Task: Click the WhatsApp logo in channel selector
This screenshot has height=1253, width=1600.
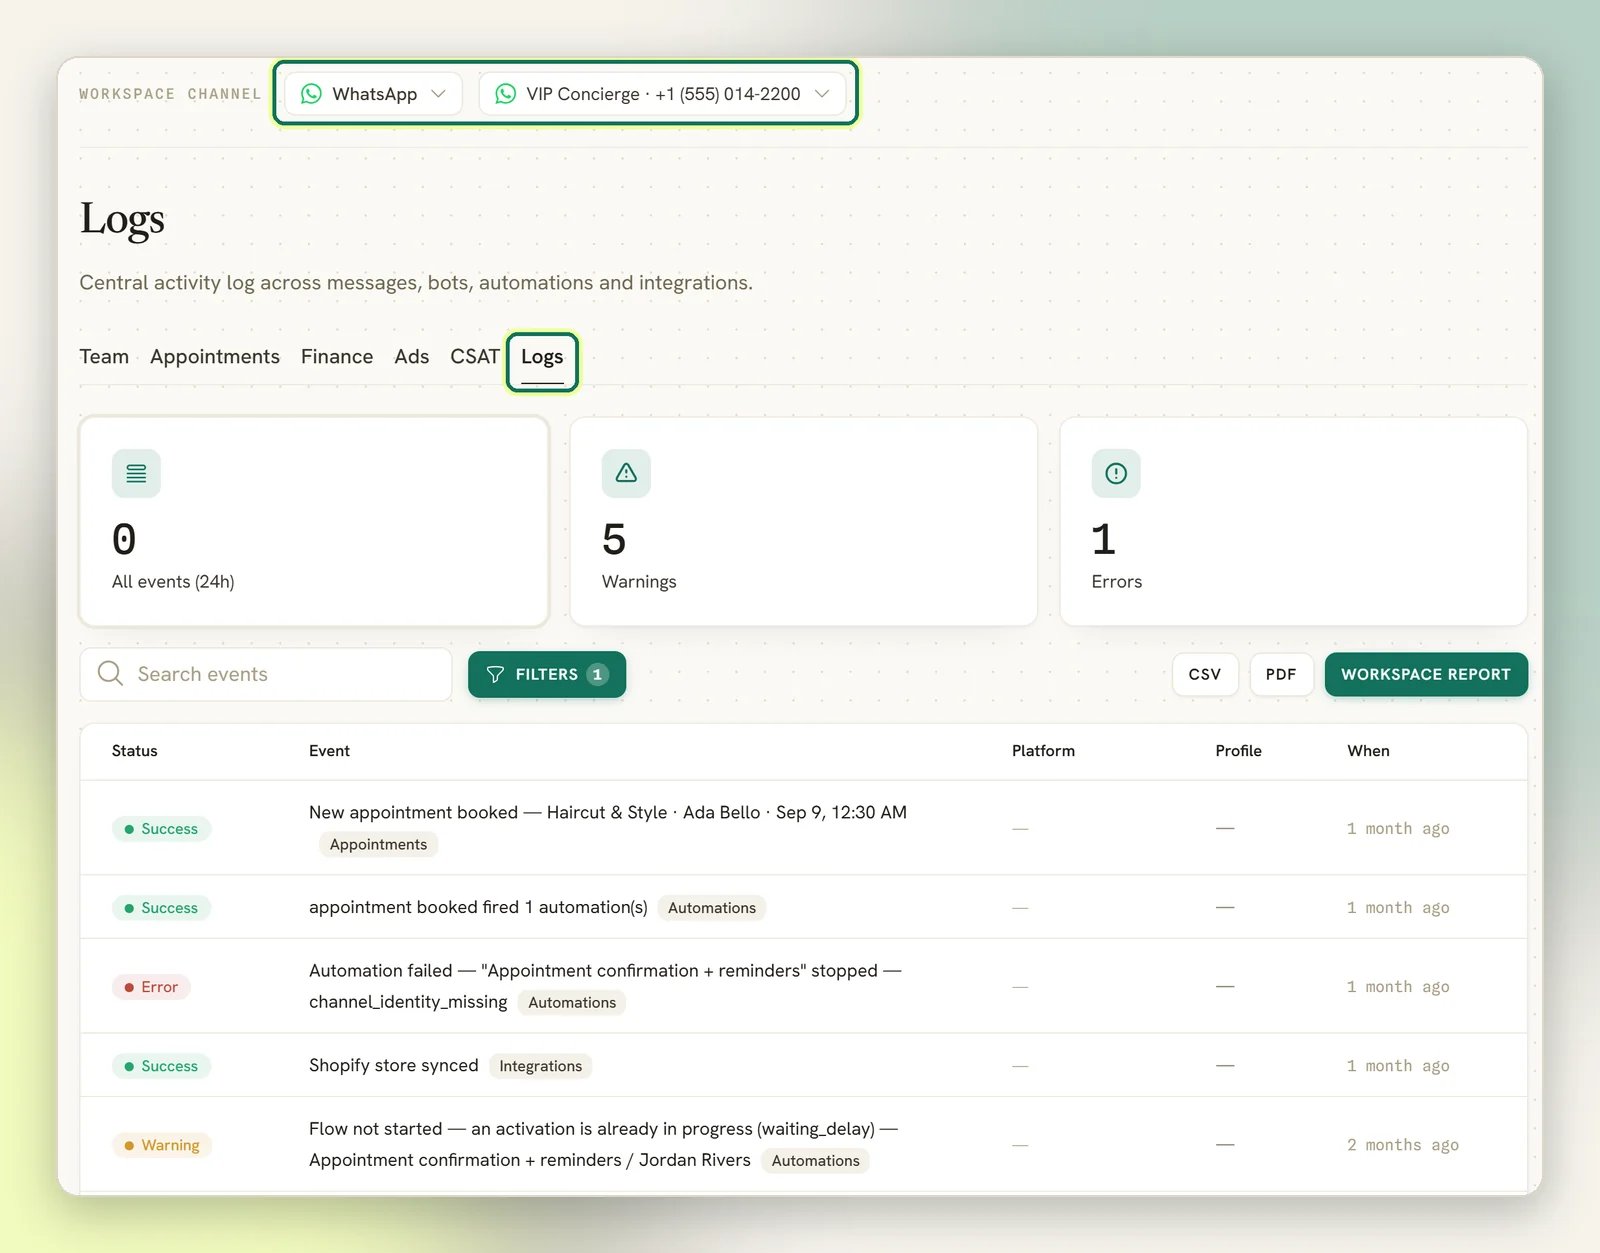Action: pyautogui.click(x=311, y=94)
